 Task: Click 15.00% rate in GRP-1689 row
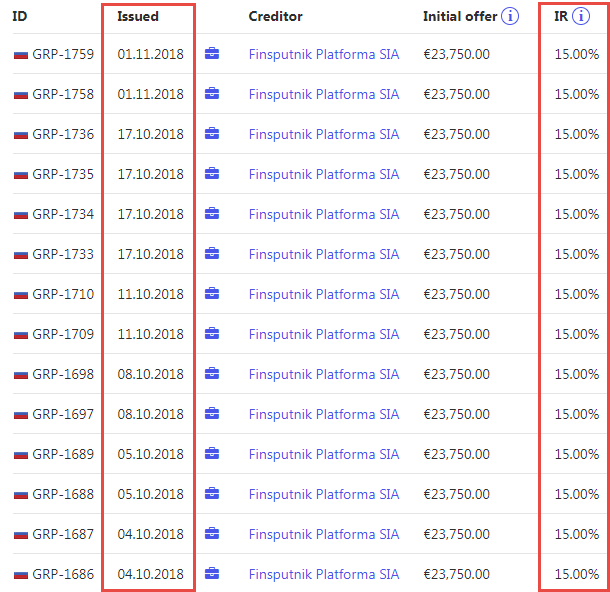coord(577,454)
